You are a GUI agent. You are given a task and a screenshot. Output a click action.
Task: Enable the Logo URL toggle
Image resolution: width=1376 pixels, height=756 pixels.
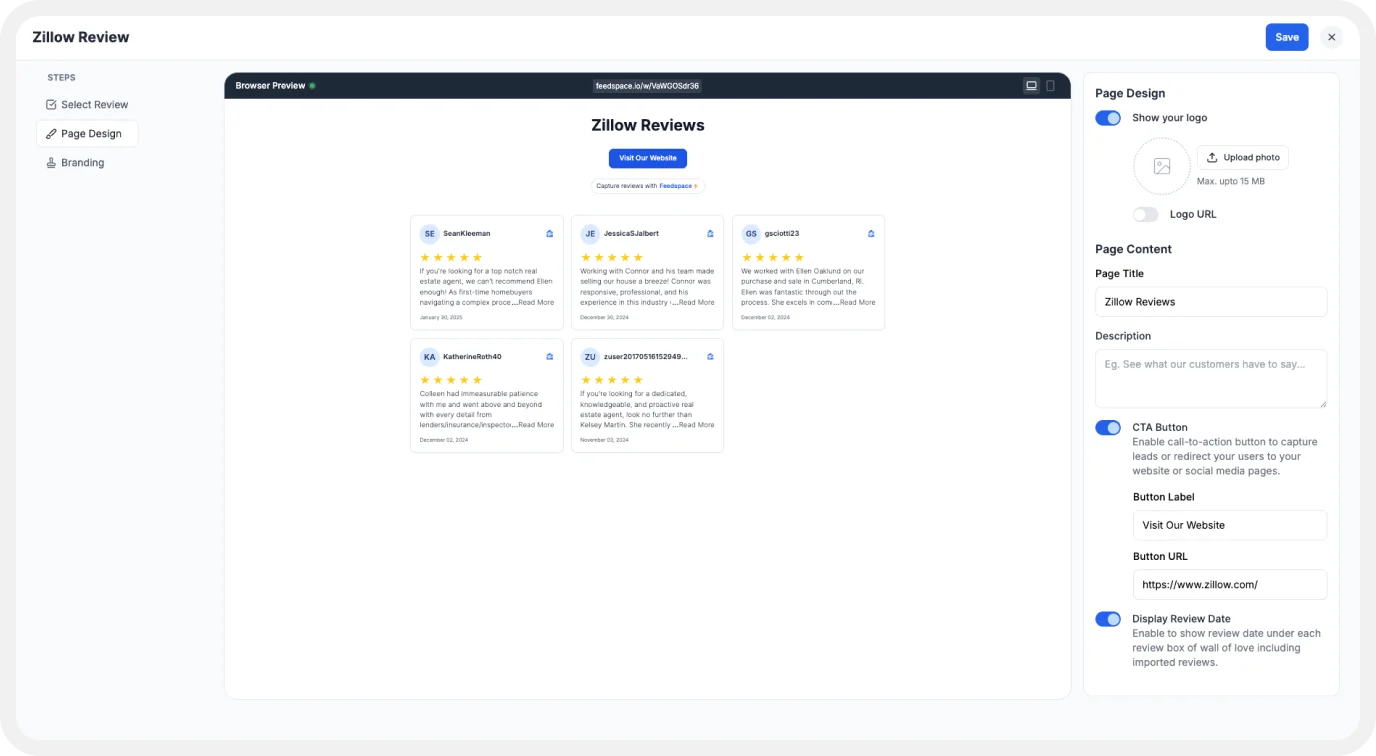pos(1145,215)
